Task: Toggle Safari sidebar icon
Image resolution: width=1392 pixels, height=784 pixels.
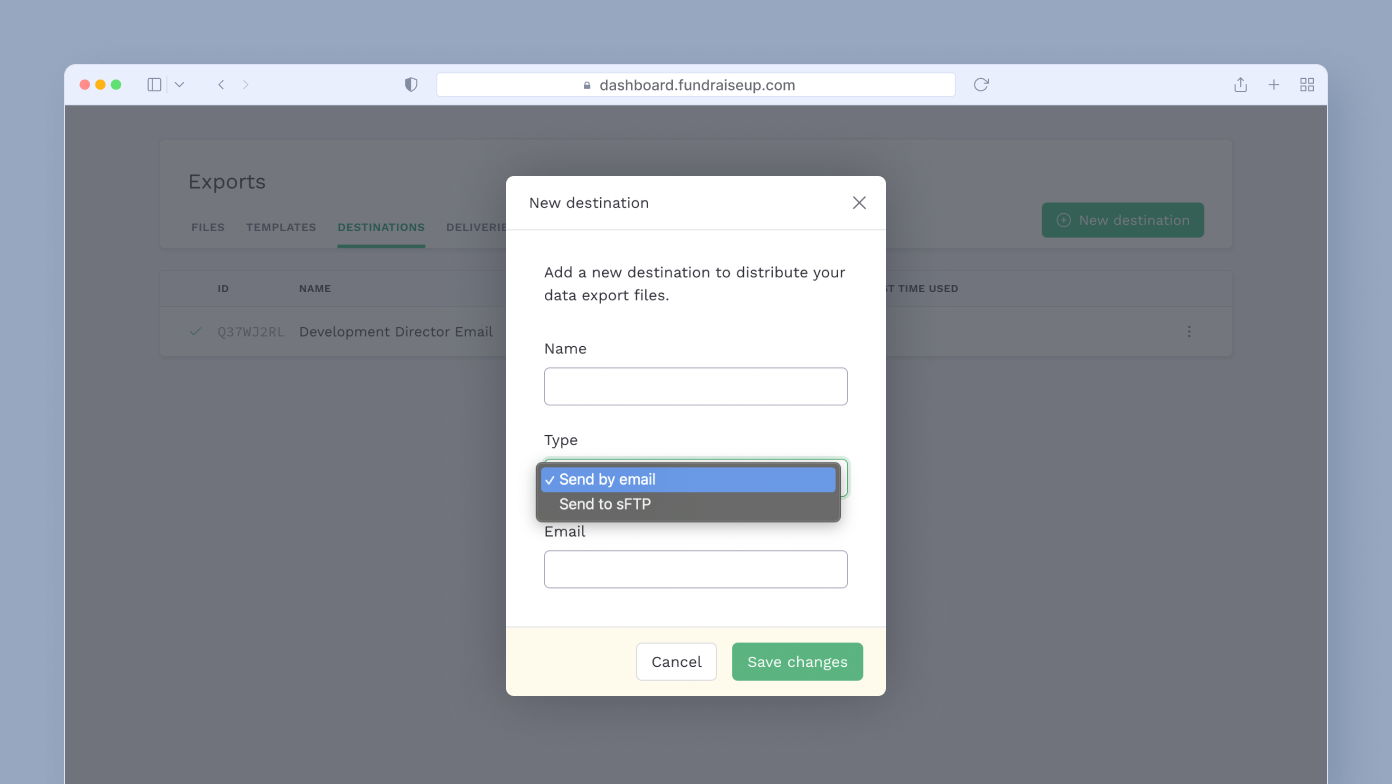Action: 154,85
